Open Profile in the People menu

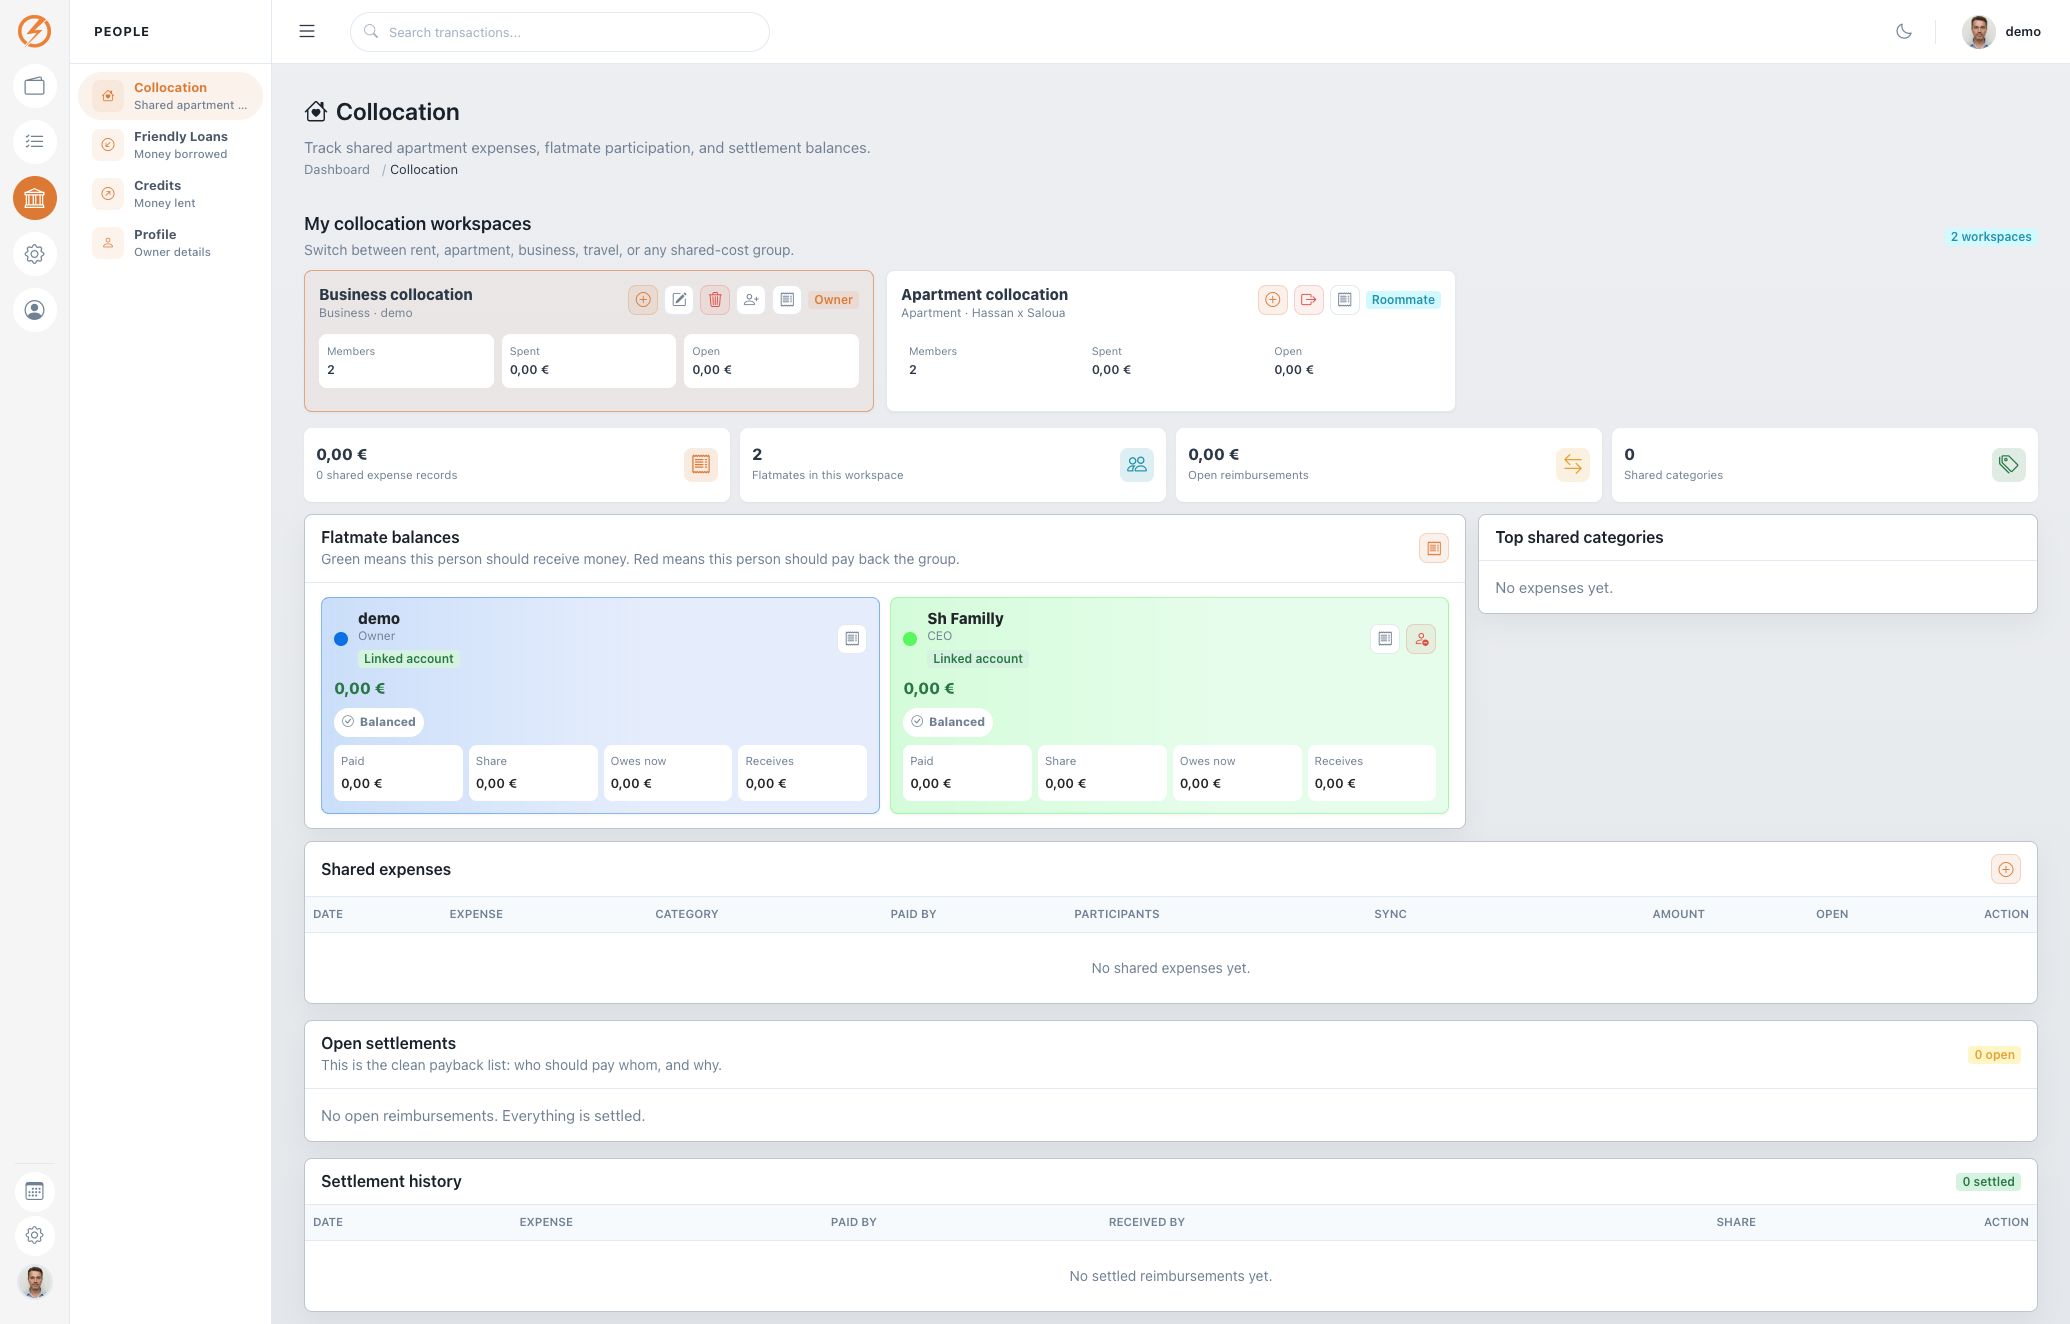170,243
